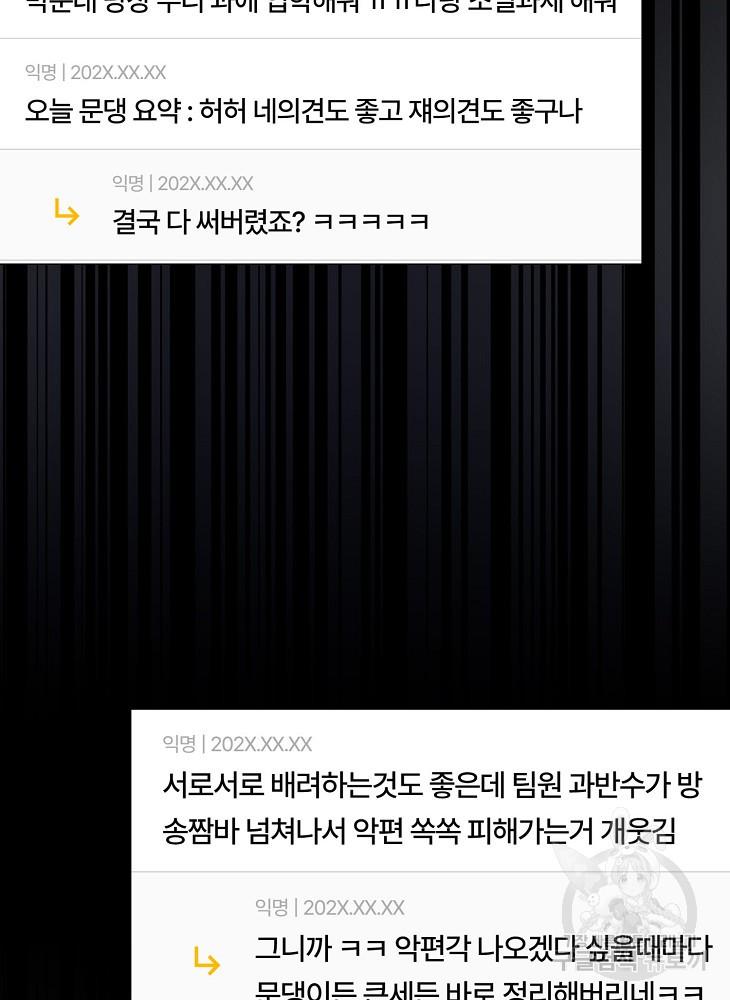Click the partly cut-off comment text at the top
This screenshot has height=1000, width=730.
[x=321, y=6]
